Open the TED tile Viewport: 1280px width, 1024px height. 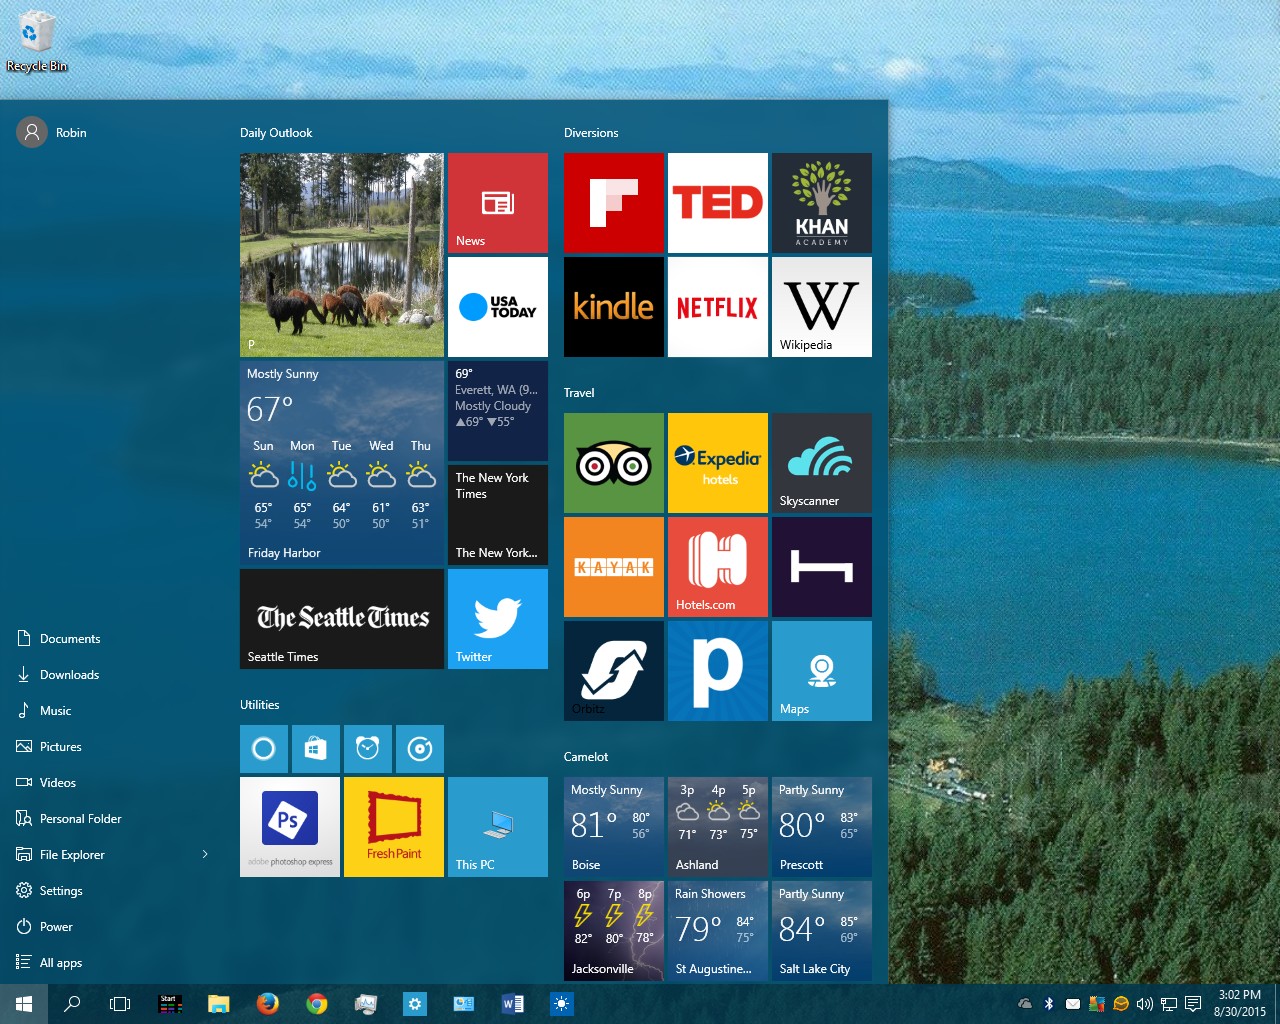tap(718, 203)
